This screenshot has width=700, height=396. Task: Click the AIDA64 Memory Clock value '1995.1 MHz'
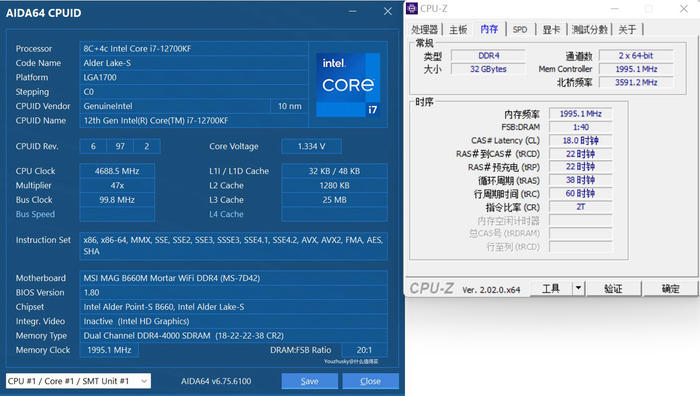click(109, 350)
